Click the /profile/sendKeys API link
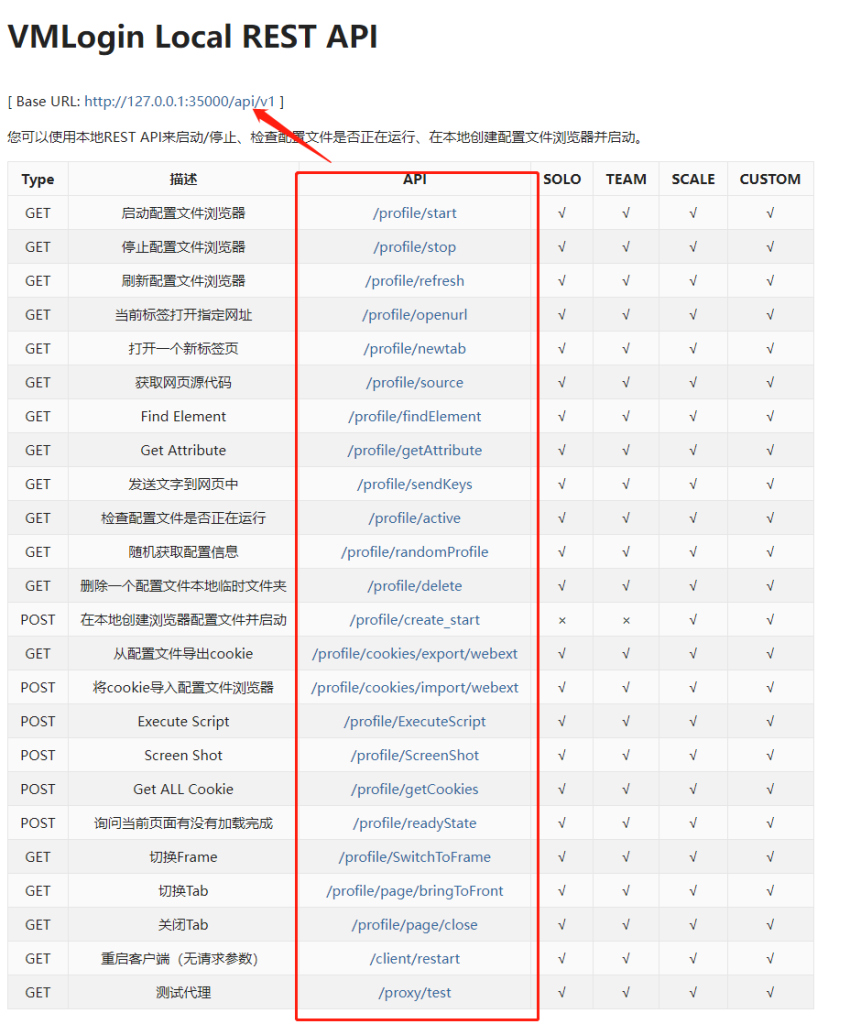The height and width of the screenshot is (1024, 861). point(414,484)
